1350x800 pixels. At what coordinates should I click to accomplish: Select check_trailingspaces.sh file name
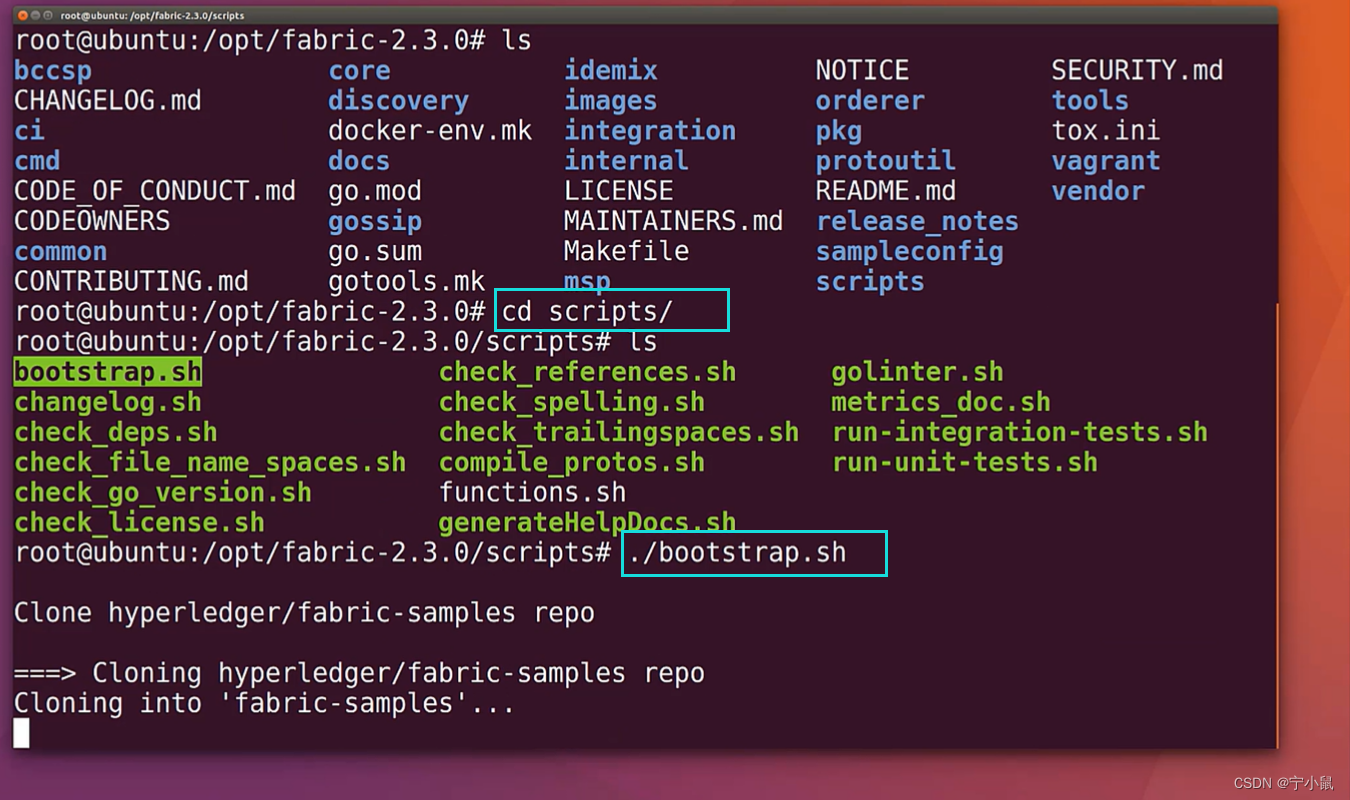(619, 433)
